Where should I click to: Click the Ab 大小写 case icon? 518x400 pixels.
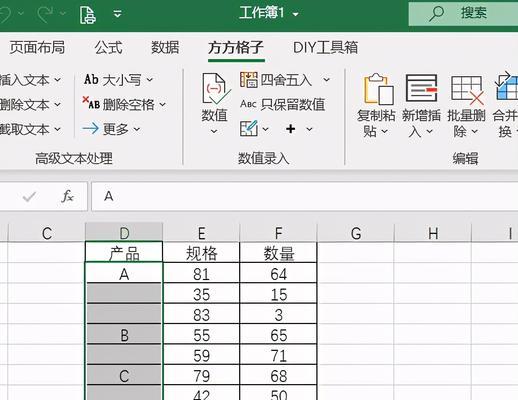(91, 80)
